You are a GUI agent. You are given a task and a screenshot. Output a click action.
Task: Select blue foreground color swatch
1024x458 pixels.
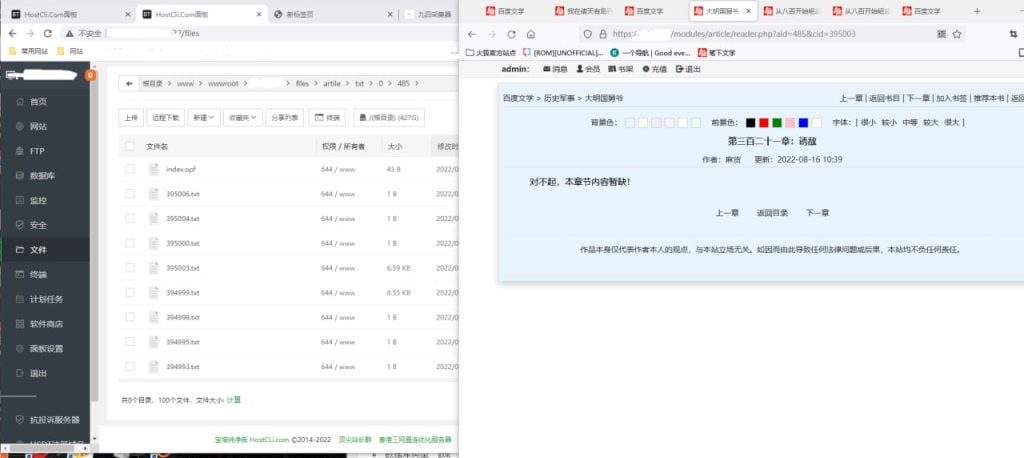(x=803, y=122)
